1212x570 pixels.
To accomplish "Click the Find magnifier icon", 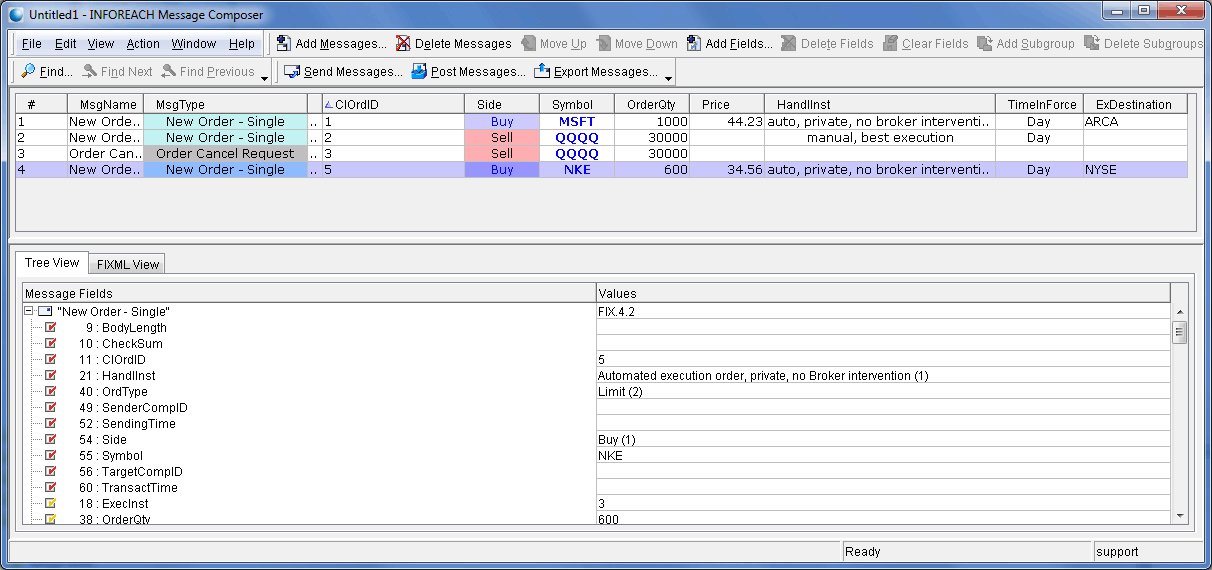I will tap(28, 72).
